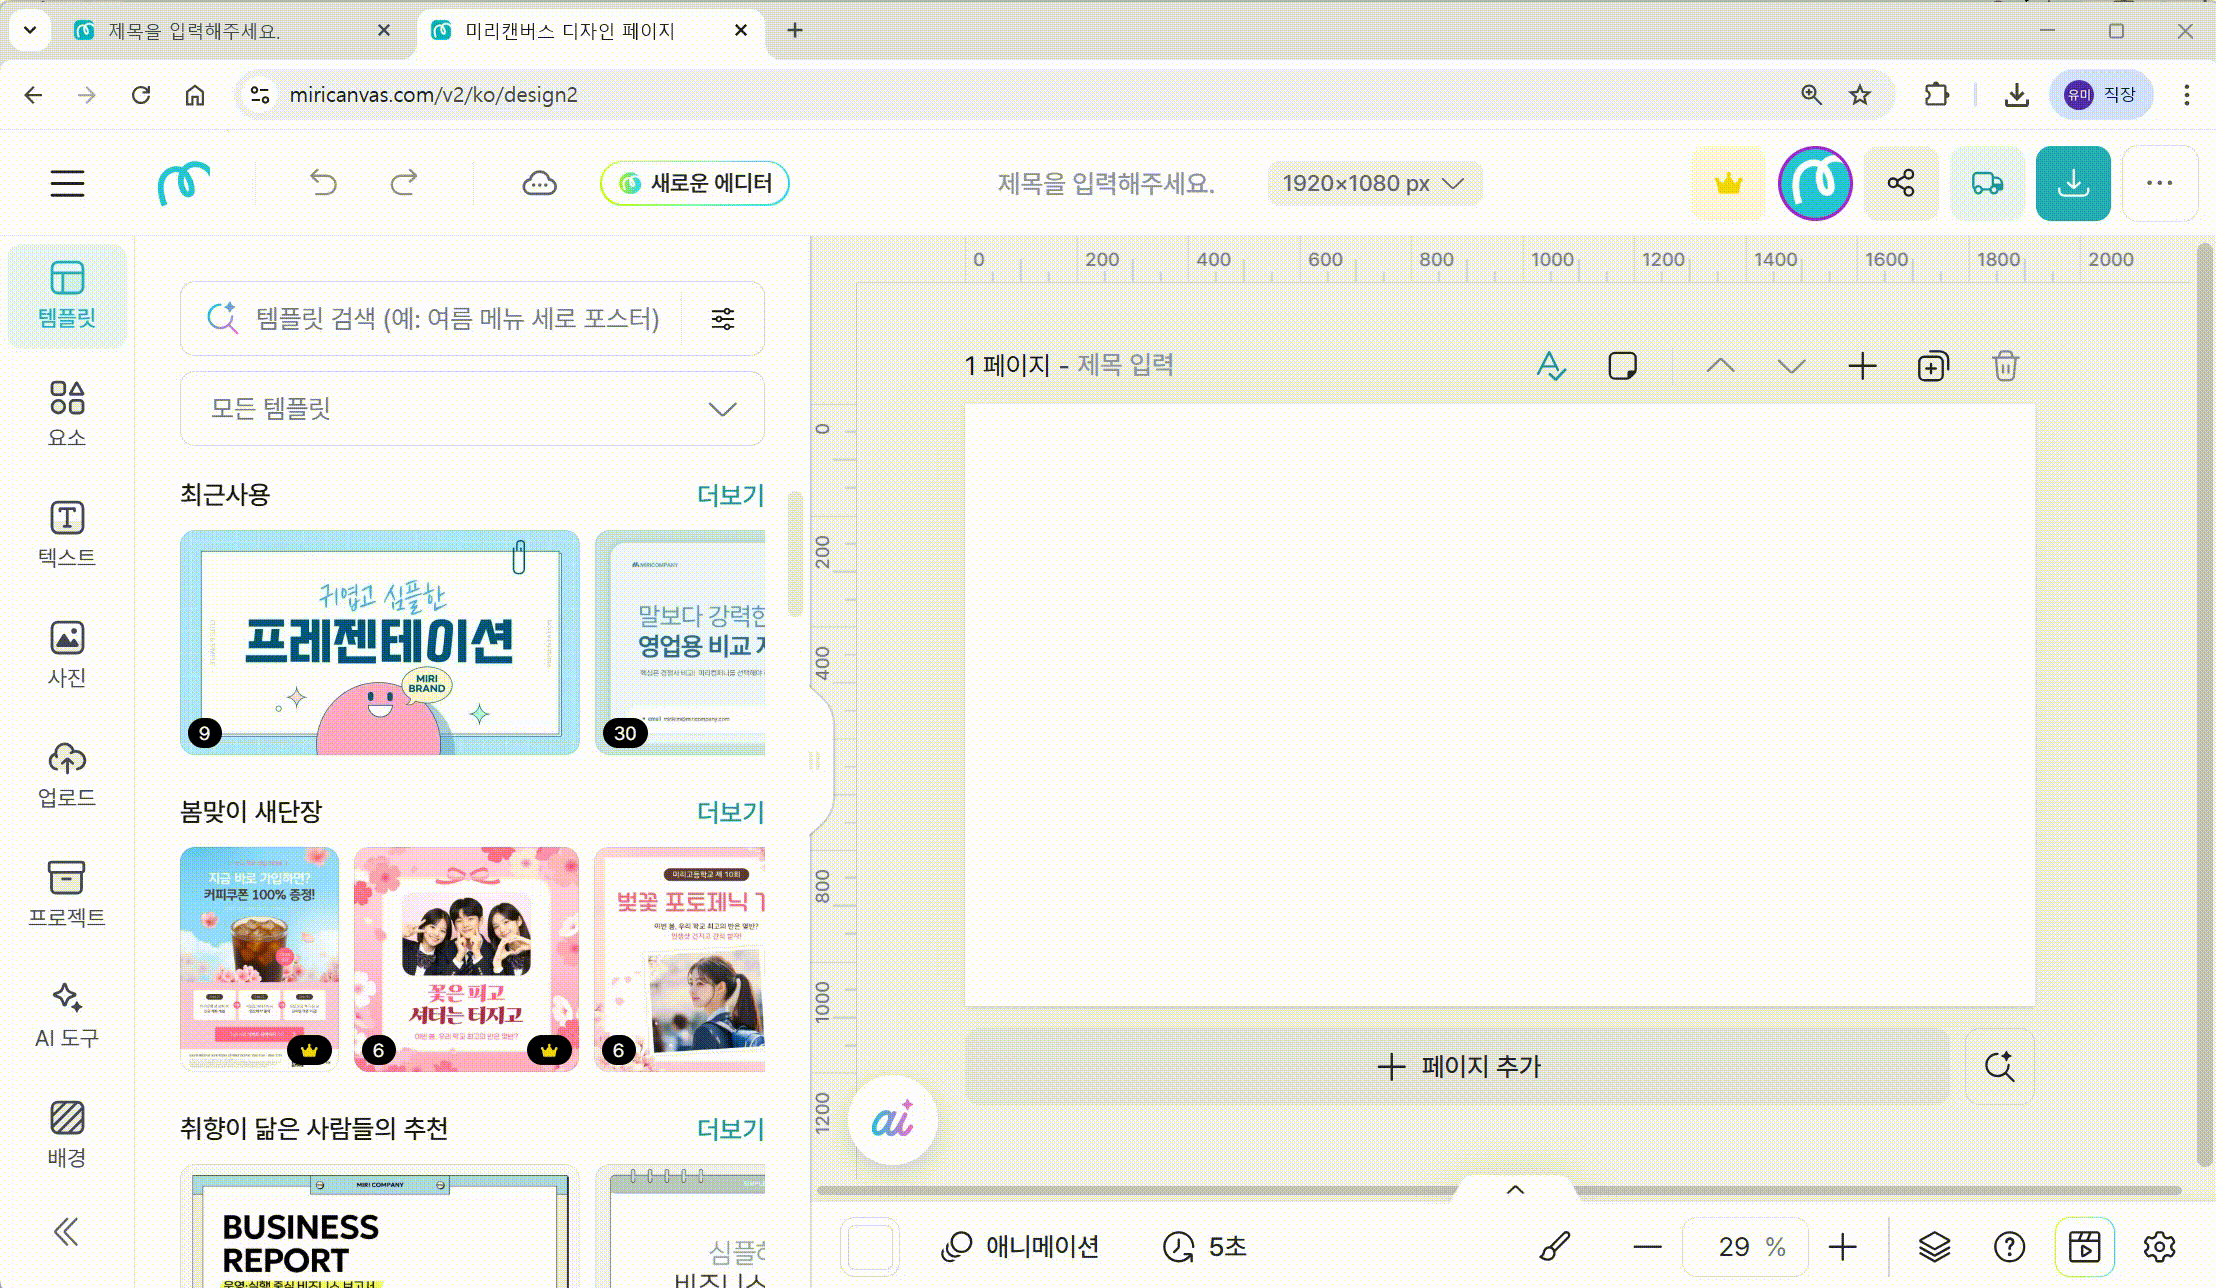The height and width of the screenshot is (1288, 2216).
Task: Click the page background color swatch
Action: [870, 1246]
